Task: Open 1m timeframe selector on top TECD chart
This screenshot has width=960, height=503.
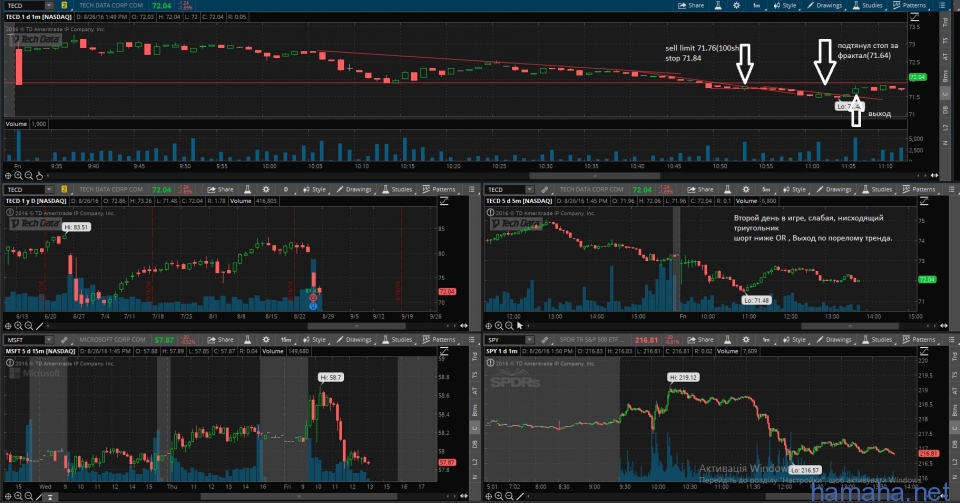Action: 756,6
